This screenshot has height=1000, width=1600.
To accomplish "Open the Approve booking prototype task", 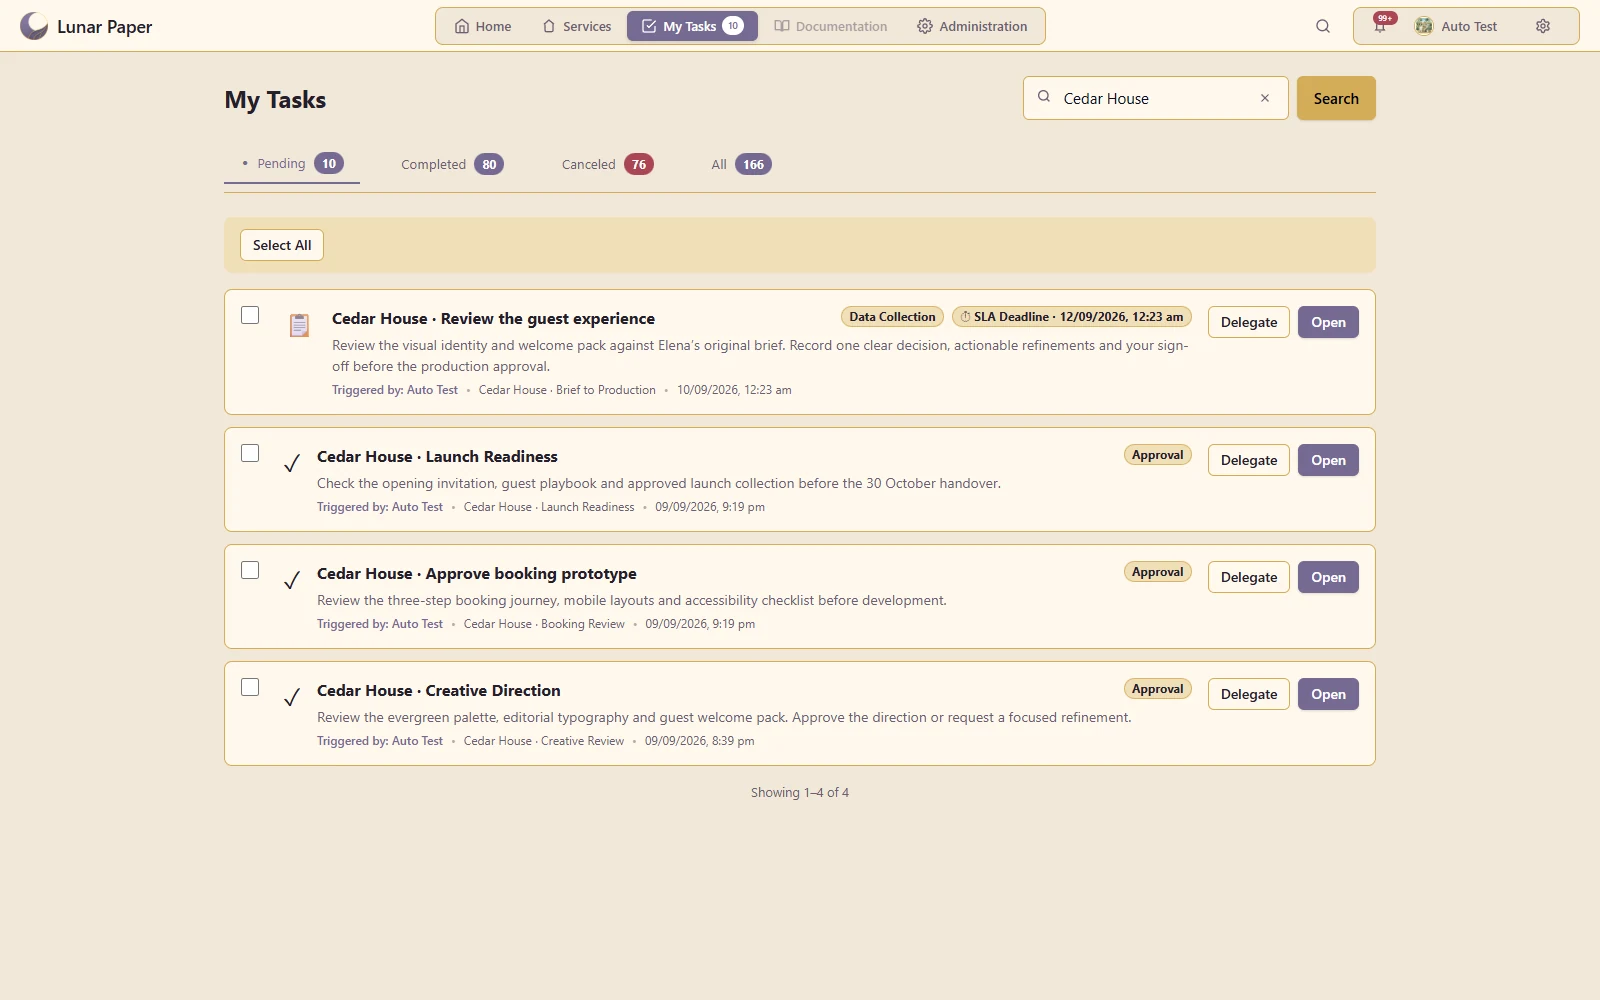I will click(1328, 577).
